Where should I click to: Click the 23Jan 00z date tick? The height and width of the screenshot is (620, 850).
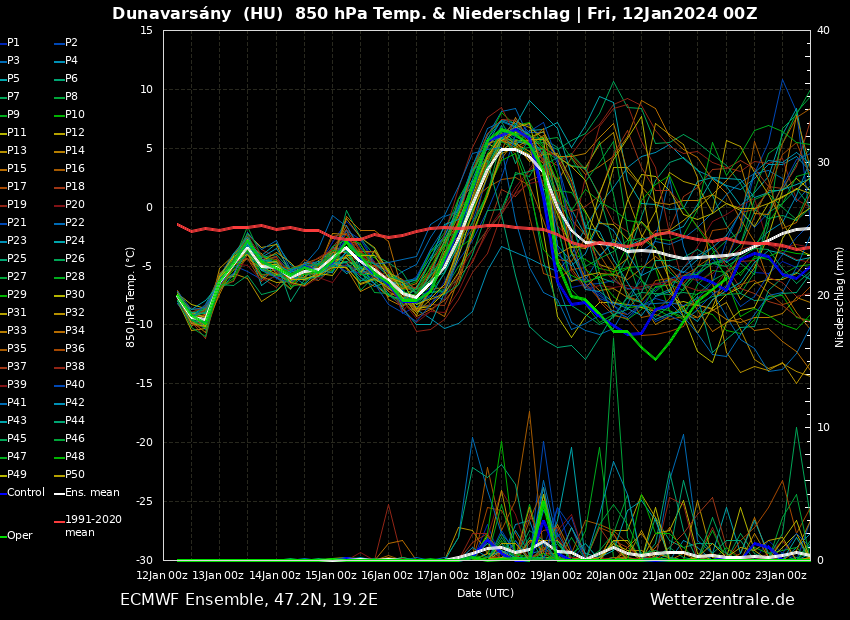(x=781, y=575)
